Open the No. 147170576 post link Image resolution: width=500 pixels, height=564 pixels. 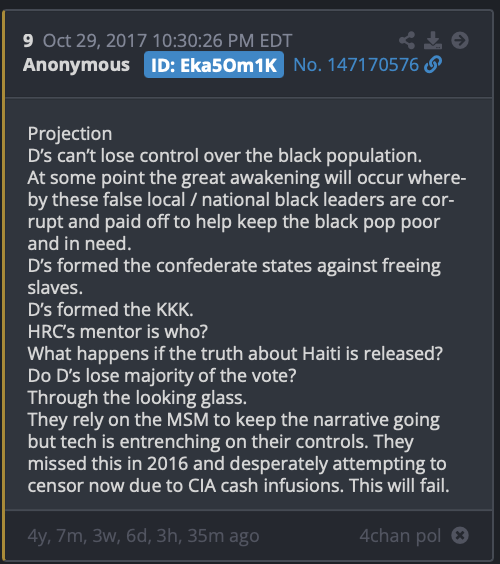point(356,65)
